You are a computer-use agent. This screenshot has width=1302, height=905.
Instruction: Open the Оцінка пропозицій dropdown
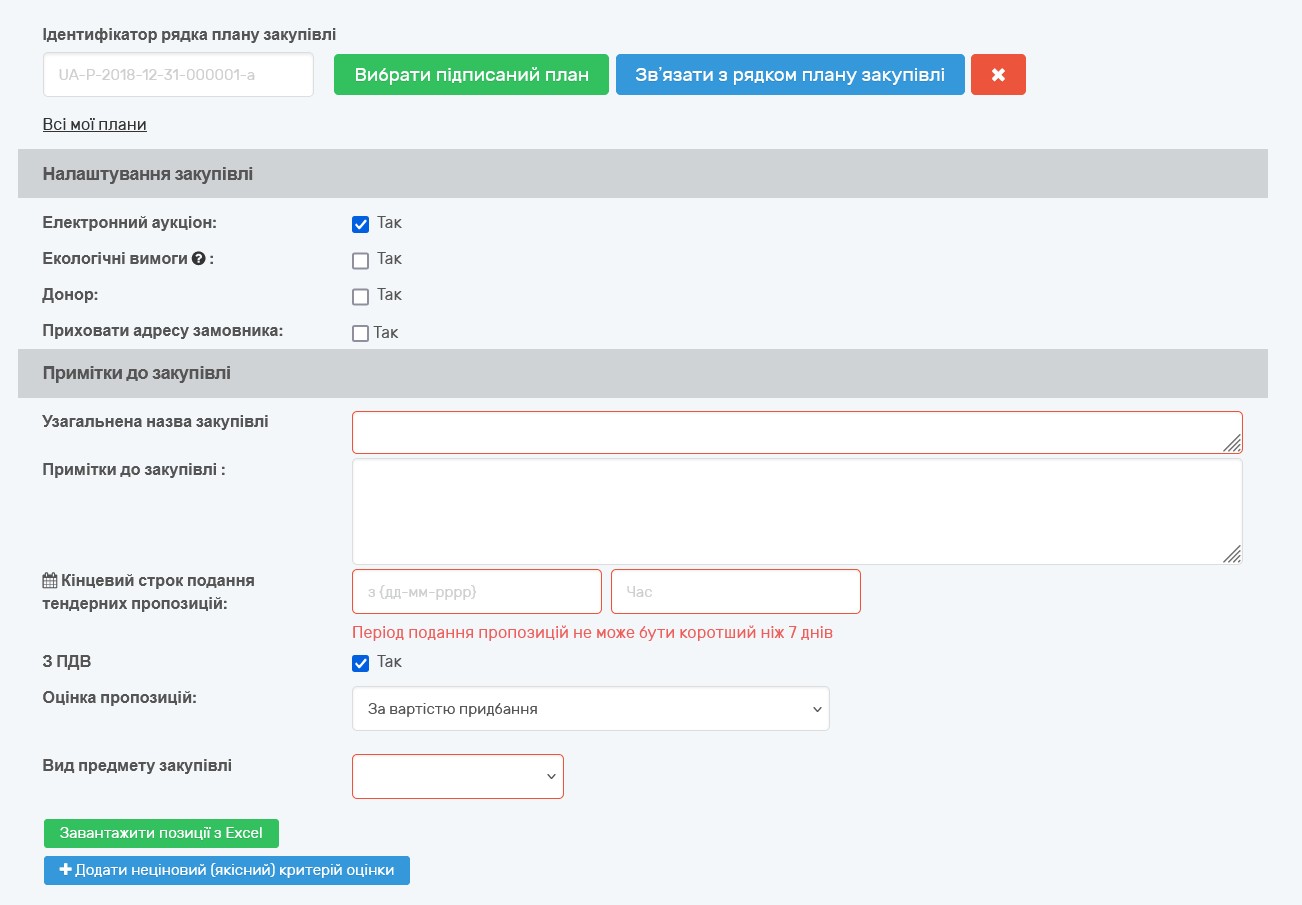[x=590, y=709]
